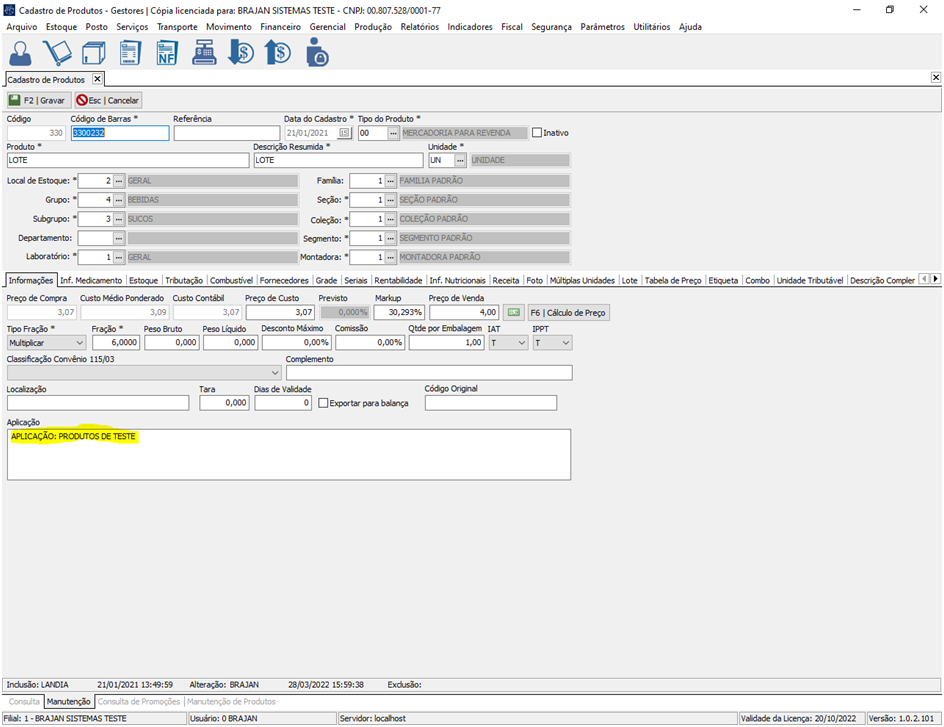The height and width of the screenshot is (727, 944).
Task: Click the cash register toolbar icon
Action: pos(204,53)
